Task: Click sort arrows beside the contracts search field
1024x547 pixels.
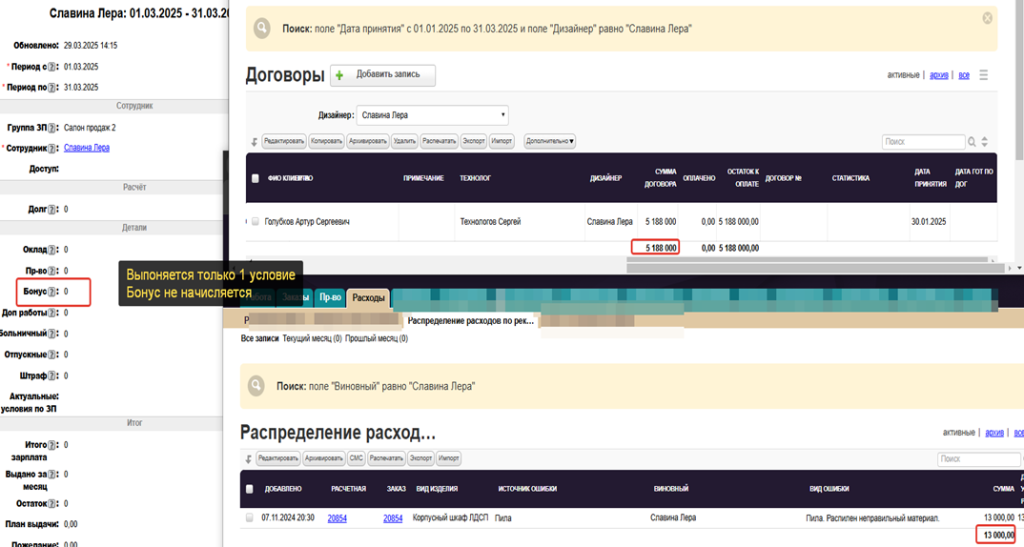Action: pos(985,142)
